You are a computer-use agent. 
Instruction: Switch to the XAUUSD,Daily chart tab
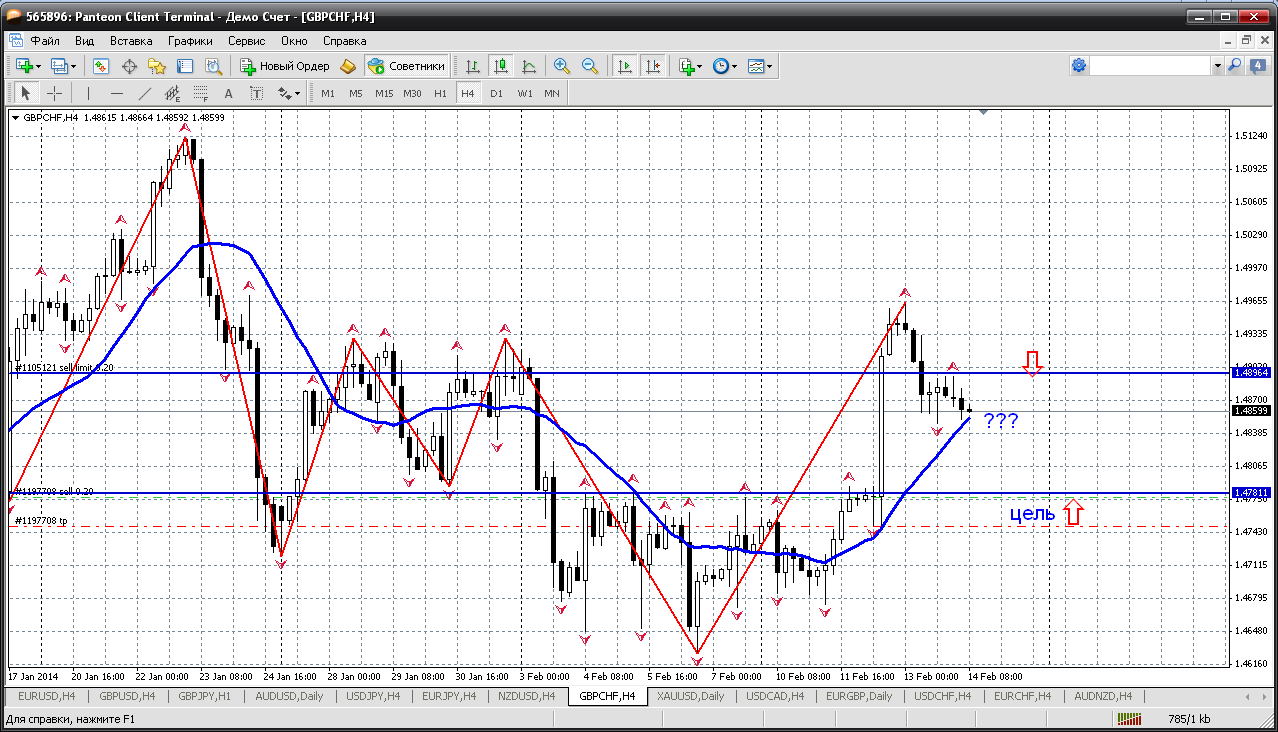691,696
